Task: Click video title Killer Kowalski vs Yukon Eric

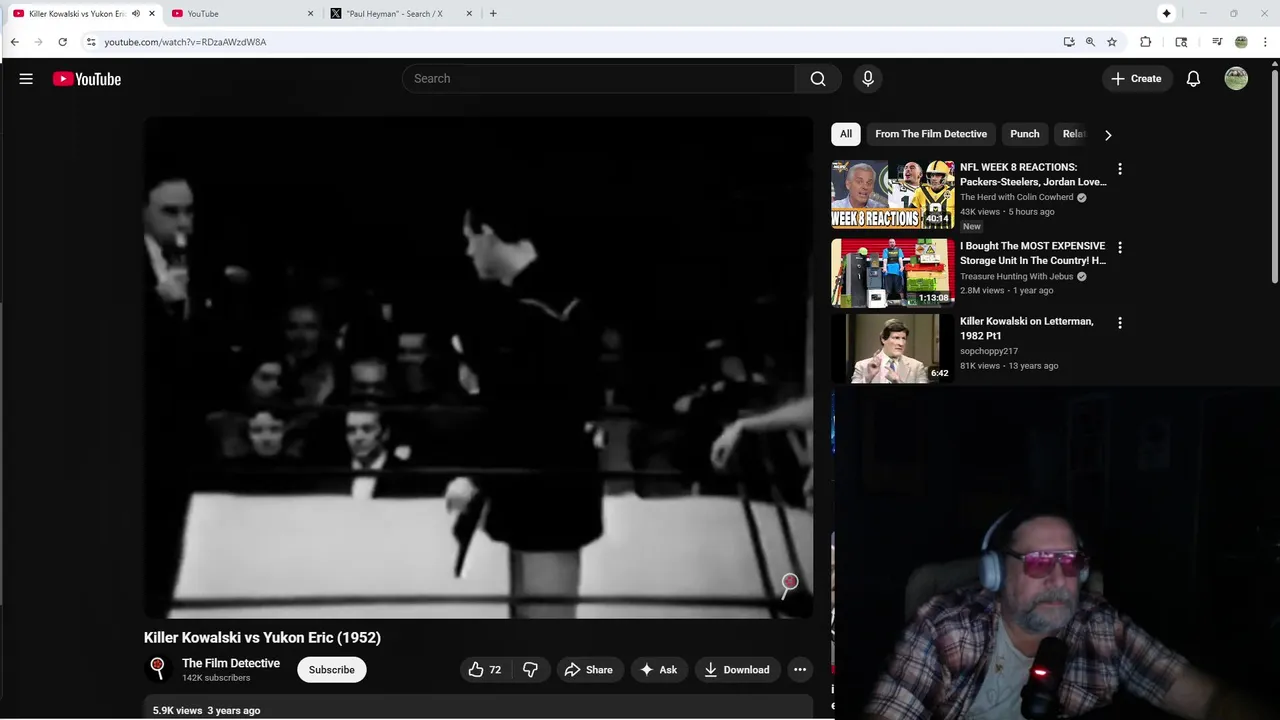Action: (x=262, y=637)
